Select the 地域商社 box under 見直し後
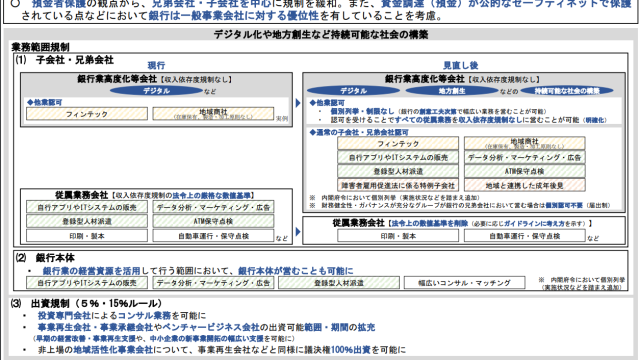The width and height of the screenshot is (640, 360). [x=524, y=144]
